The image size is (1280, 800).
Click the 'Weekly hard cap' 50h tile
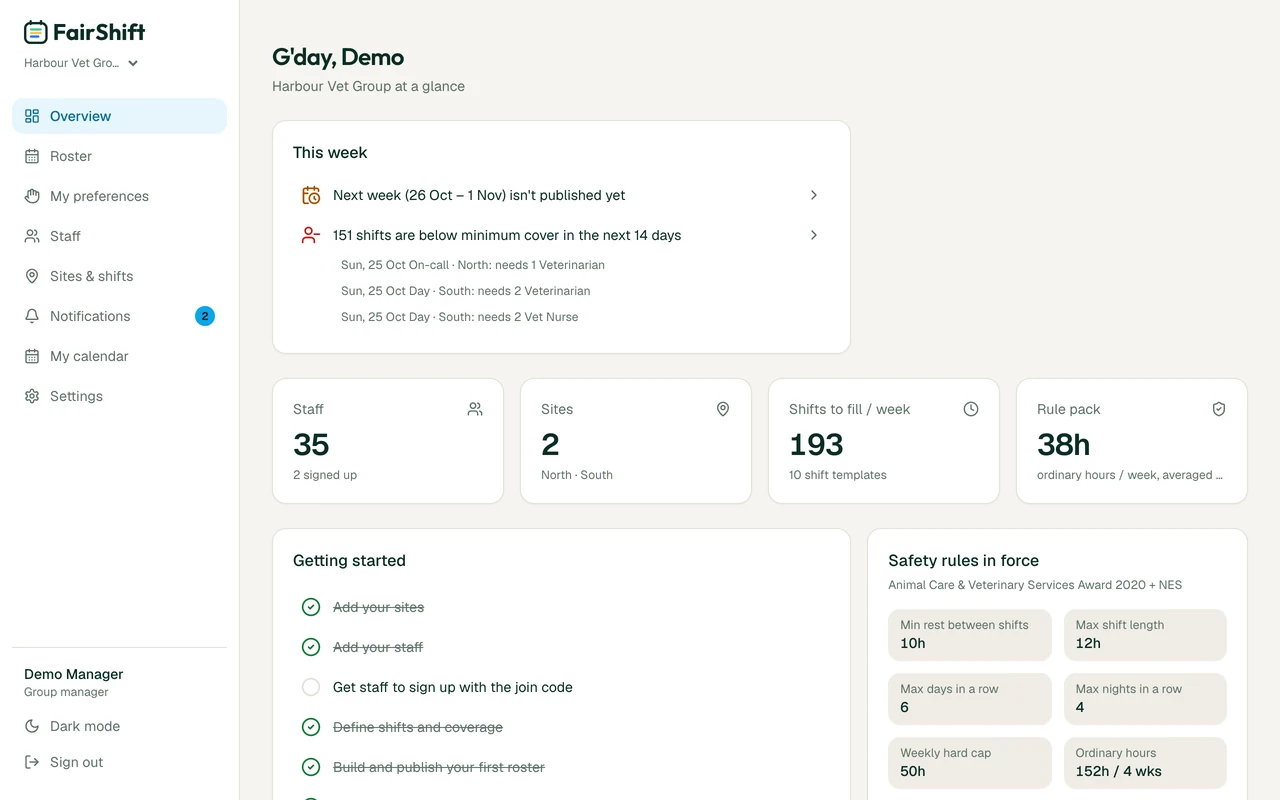(x=970, y=763)
